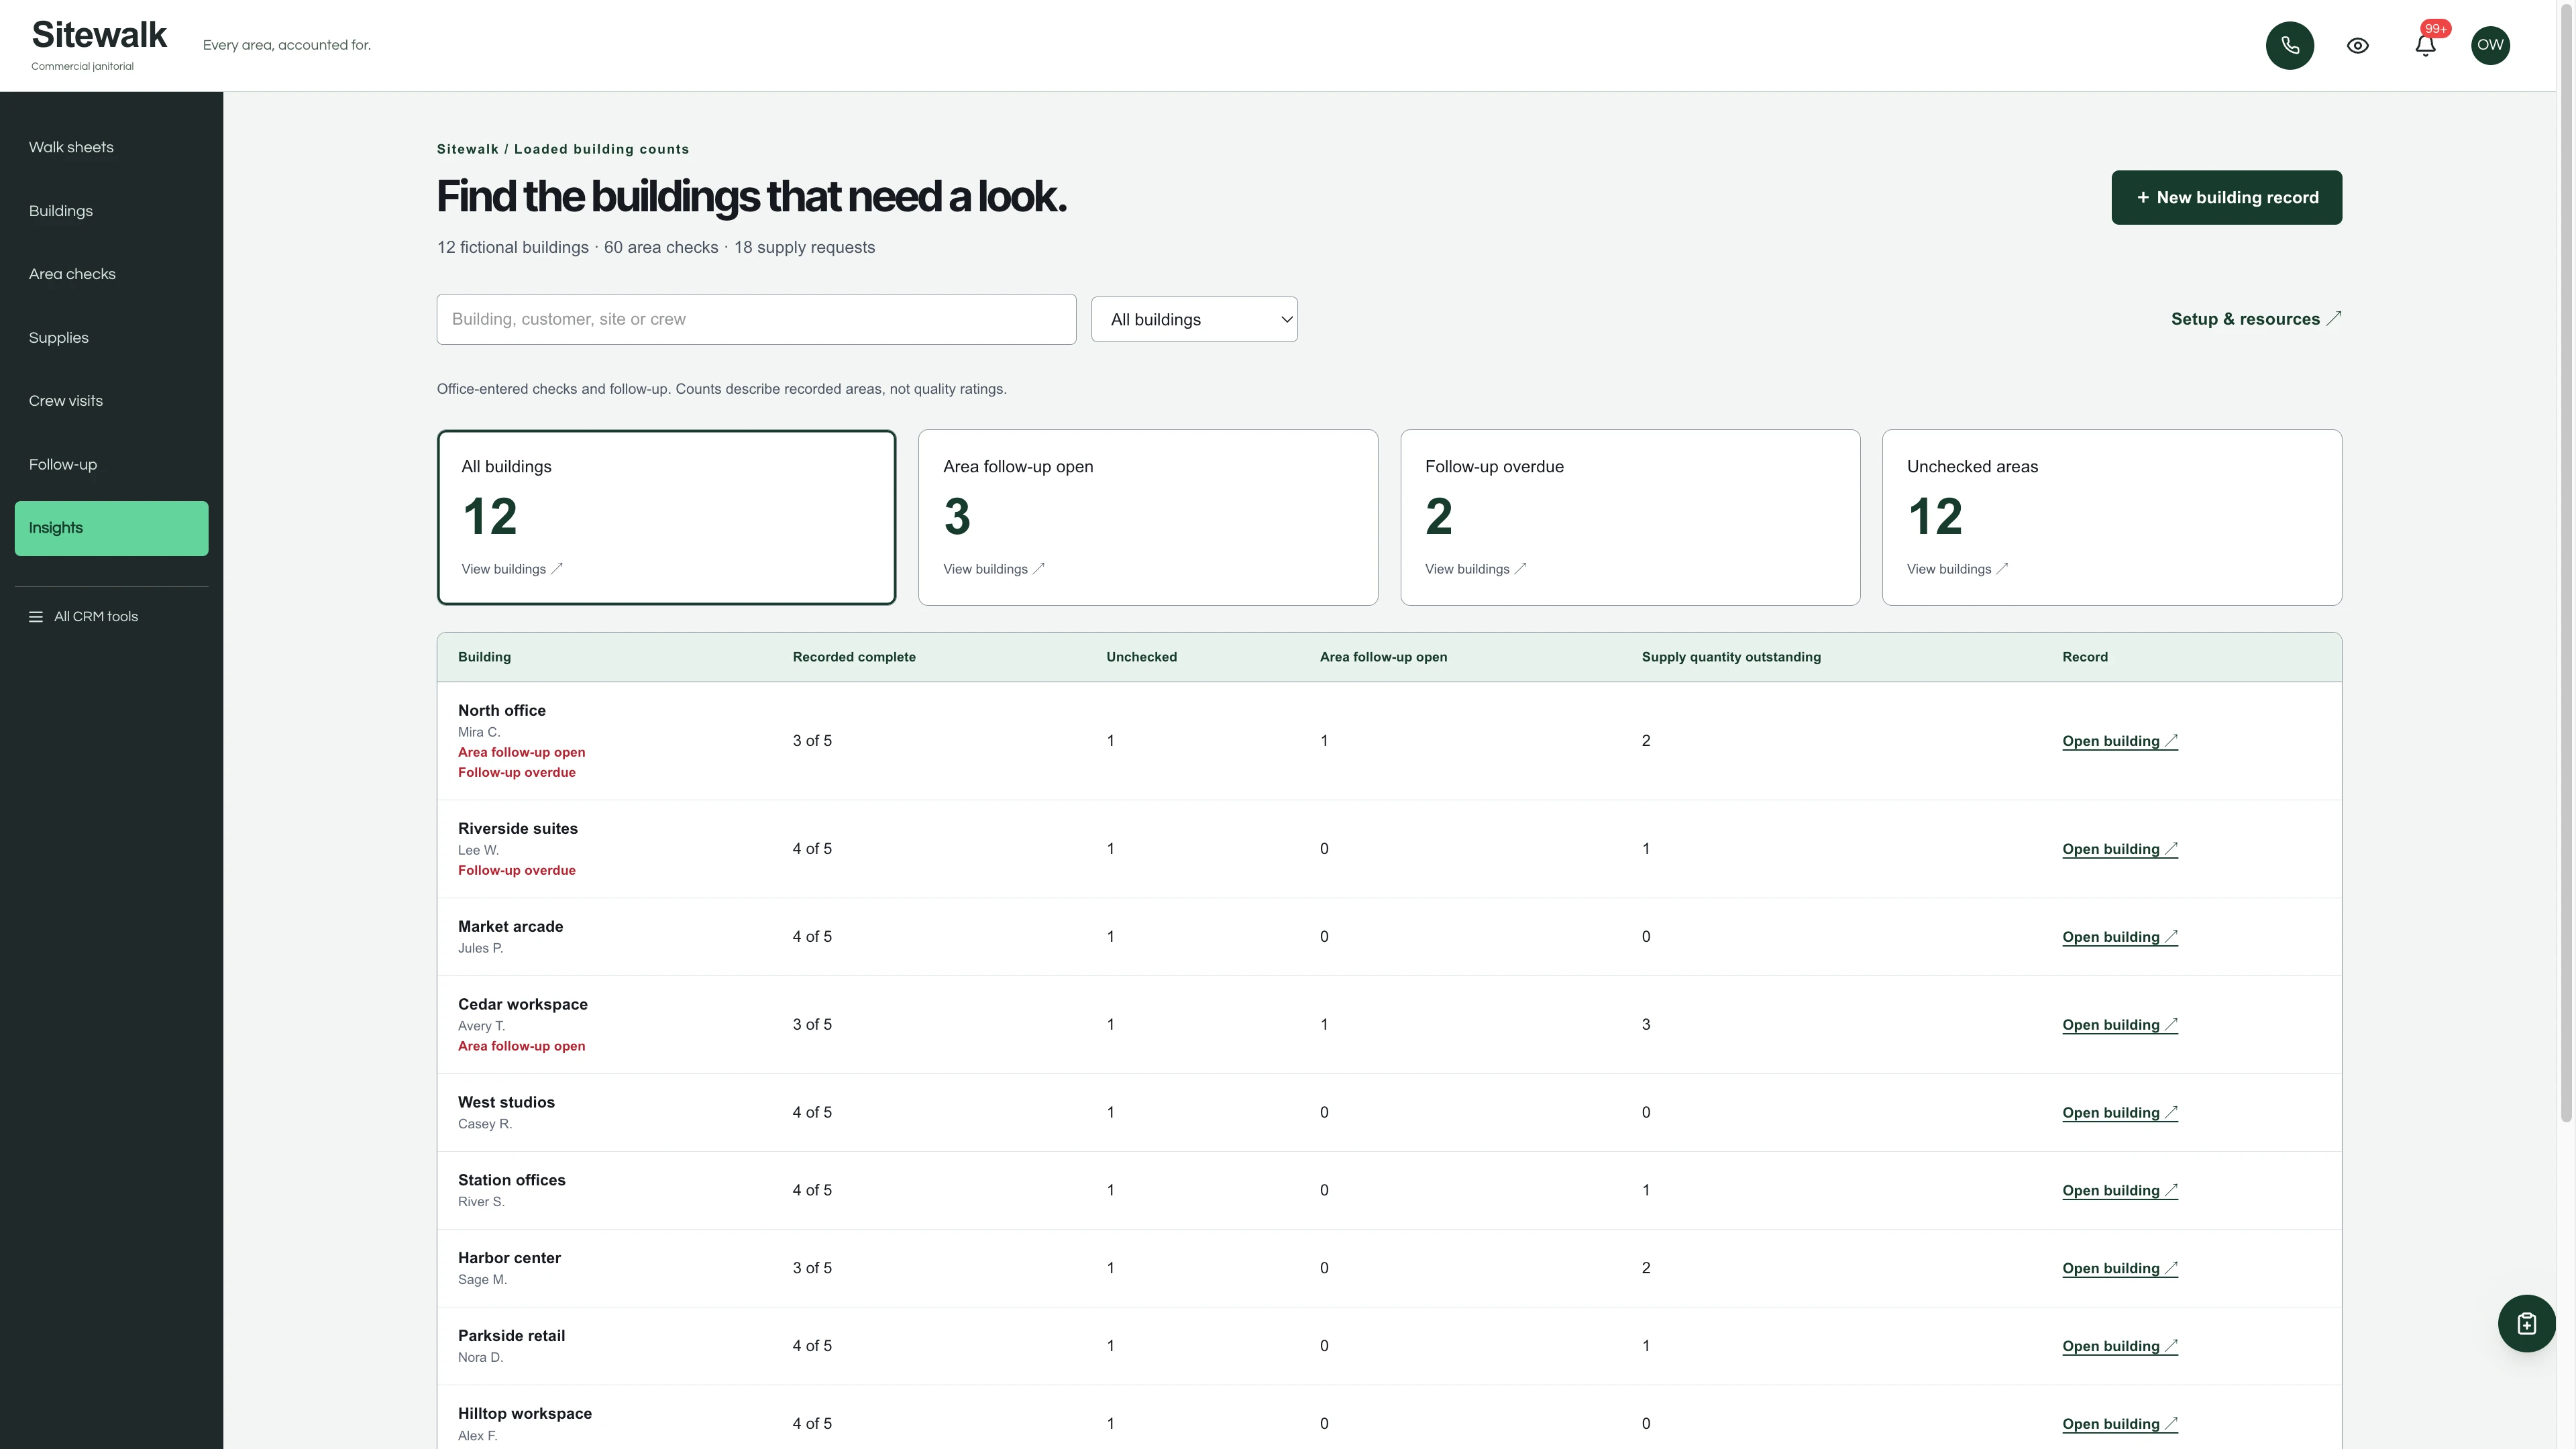This screenshot has width=2576, height=1449.
Task: Open building for Cedar workspace
Action: pyautogui.click(x=2120, y=1025)
